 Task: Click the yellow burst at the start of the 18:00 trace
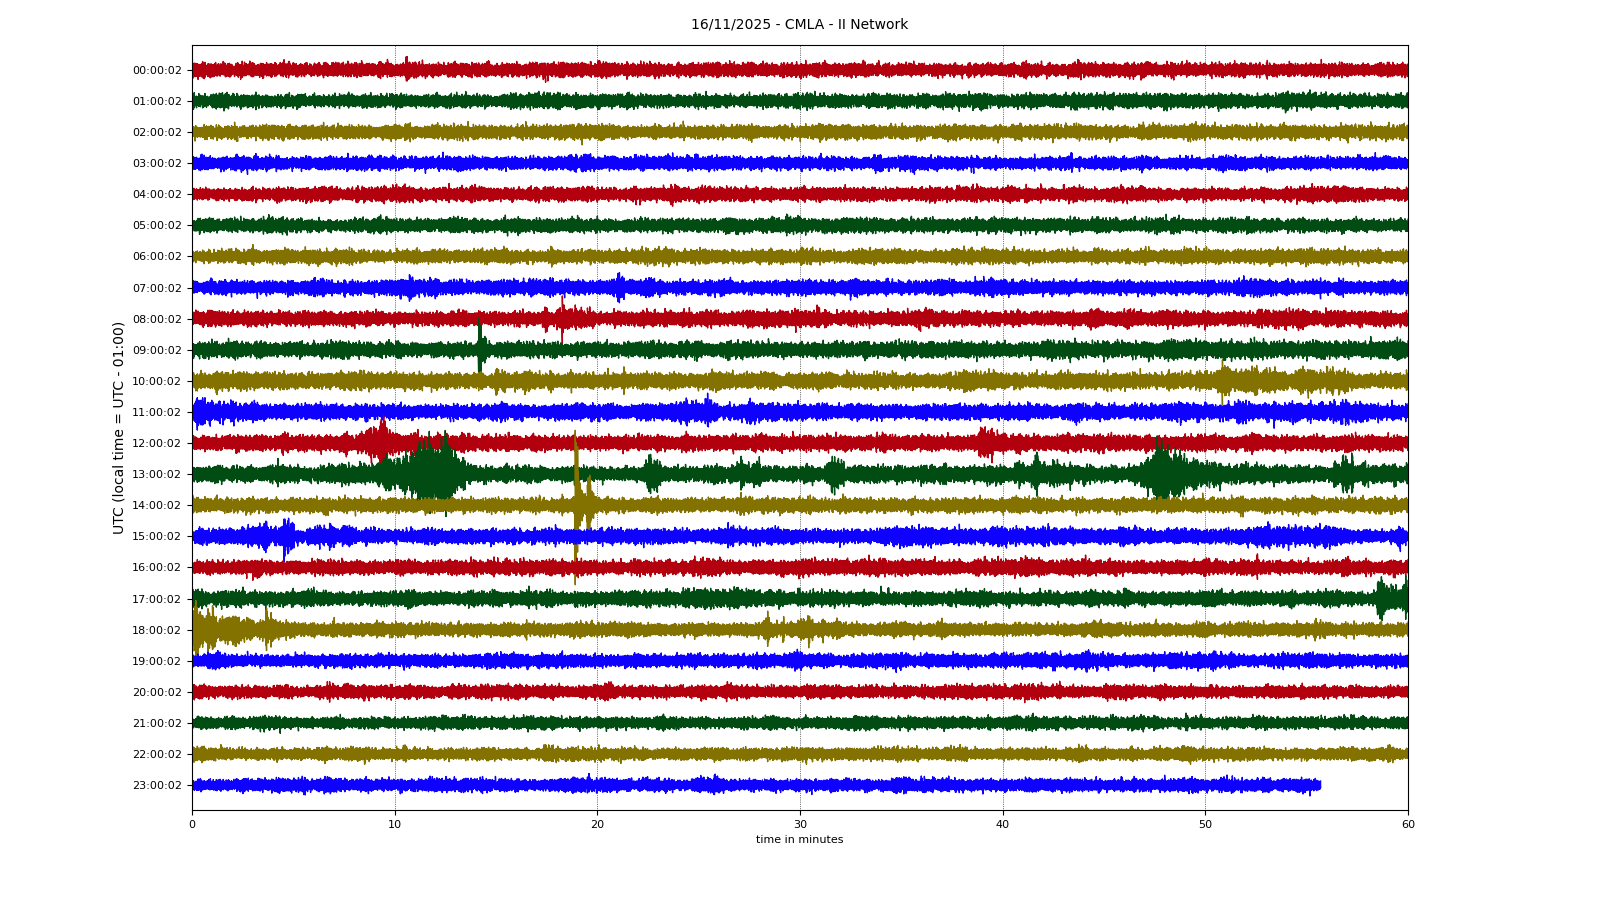pos(205,630)
